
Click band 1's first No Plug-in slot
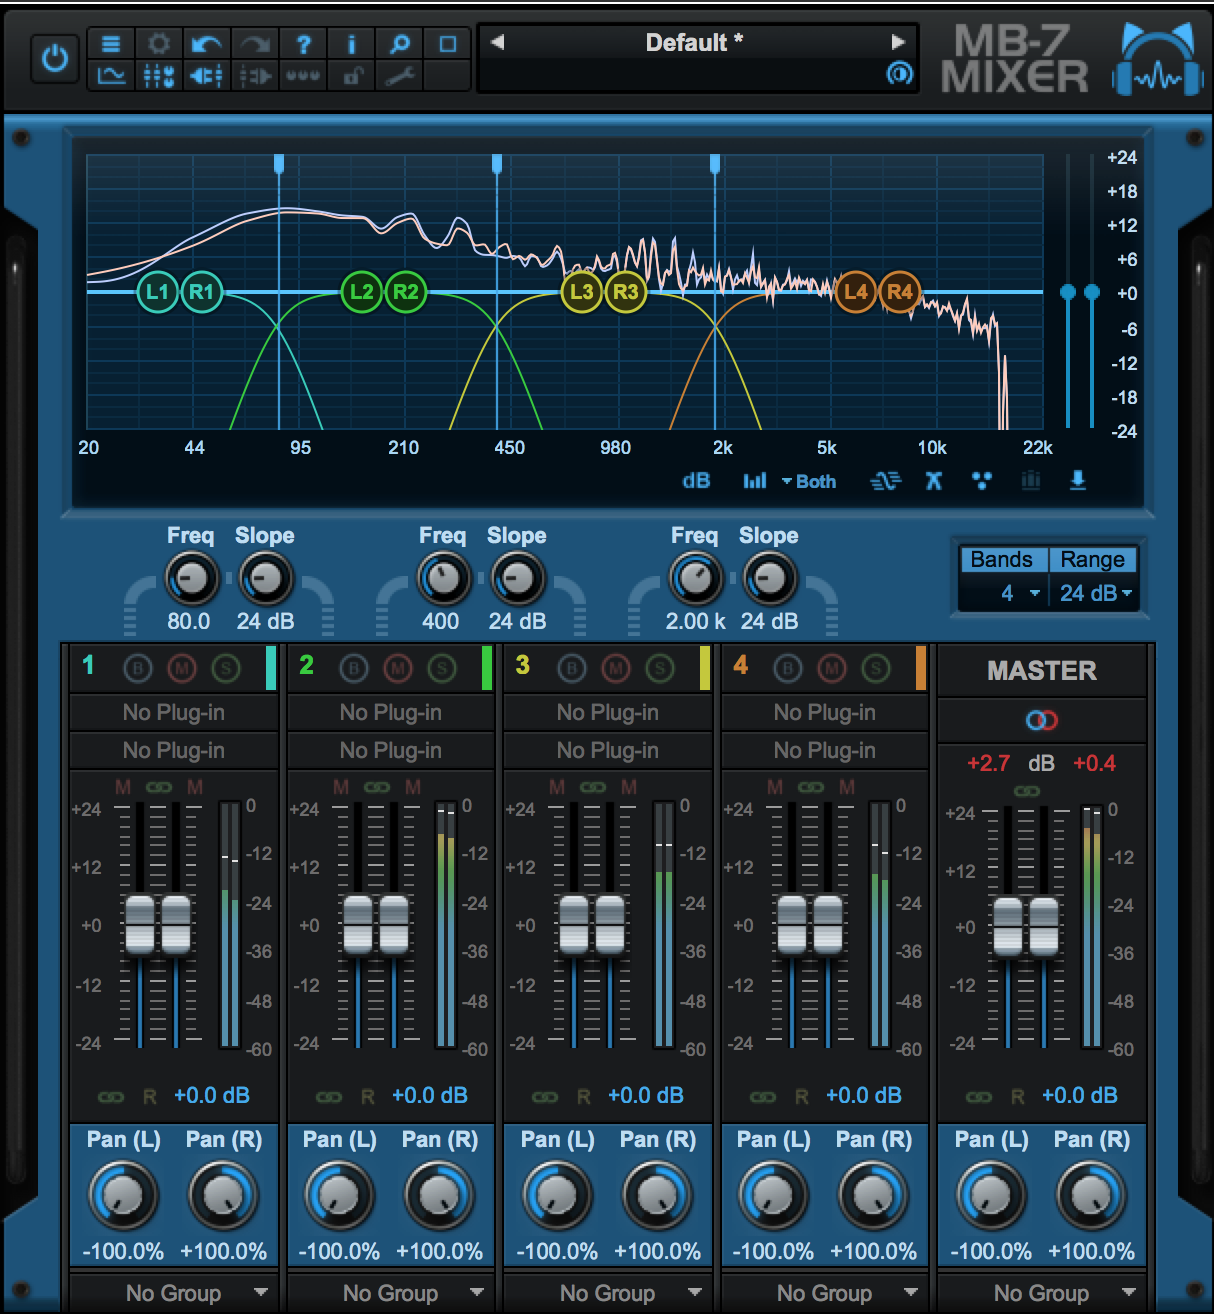click(x=173, y=712)
